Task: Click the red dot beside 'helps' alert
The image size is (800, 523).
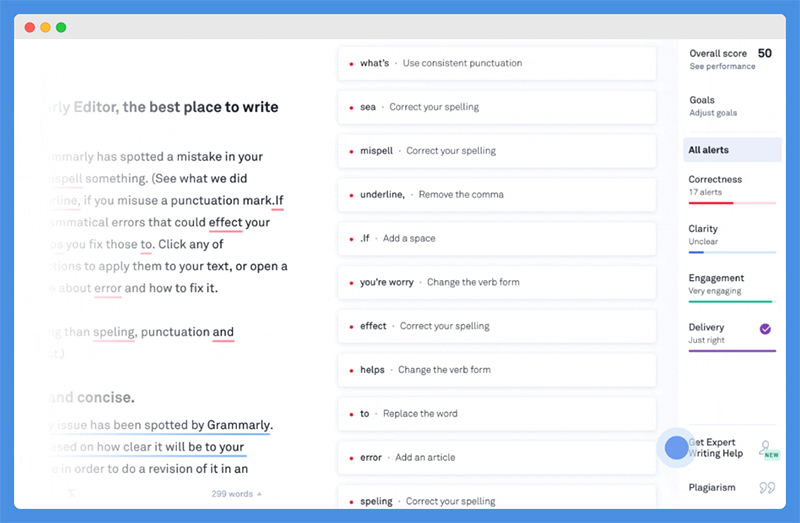Action: (x=351, y=370)
